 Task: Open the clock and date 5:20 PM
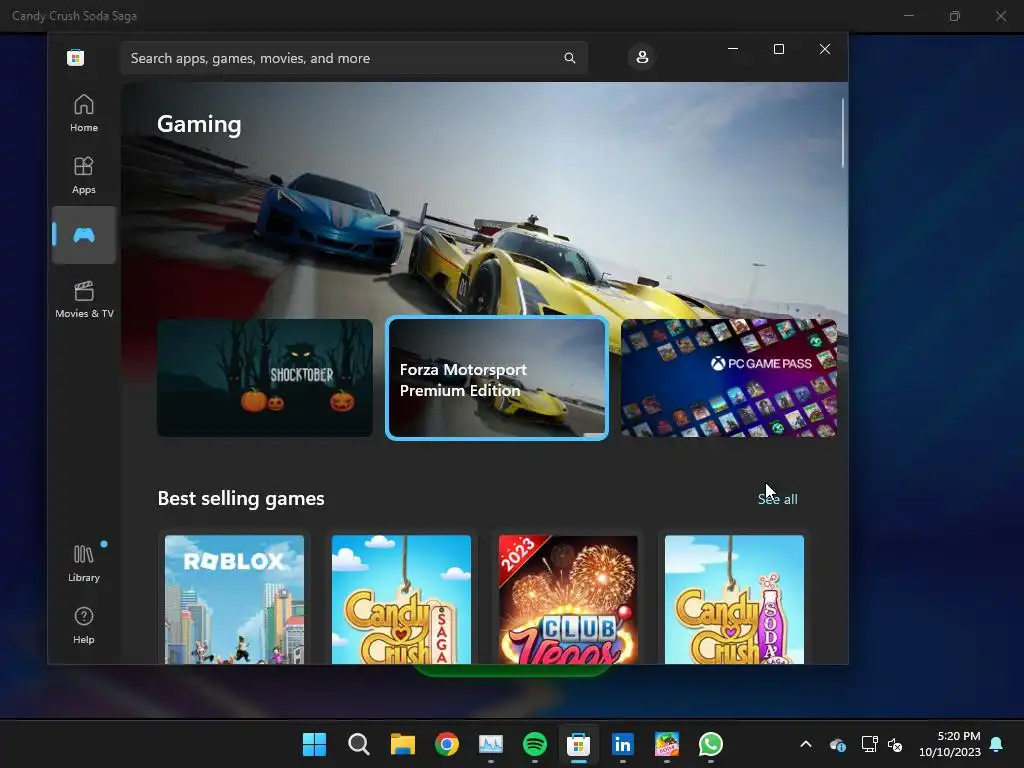click(950, 744)
